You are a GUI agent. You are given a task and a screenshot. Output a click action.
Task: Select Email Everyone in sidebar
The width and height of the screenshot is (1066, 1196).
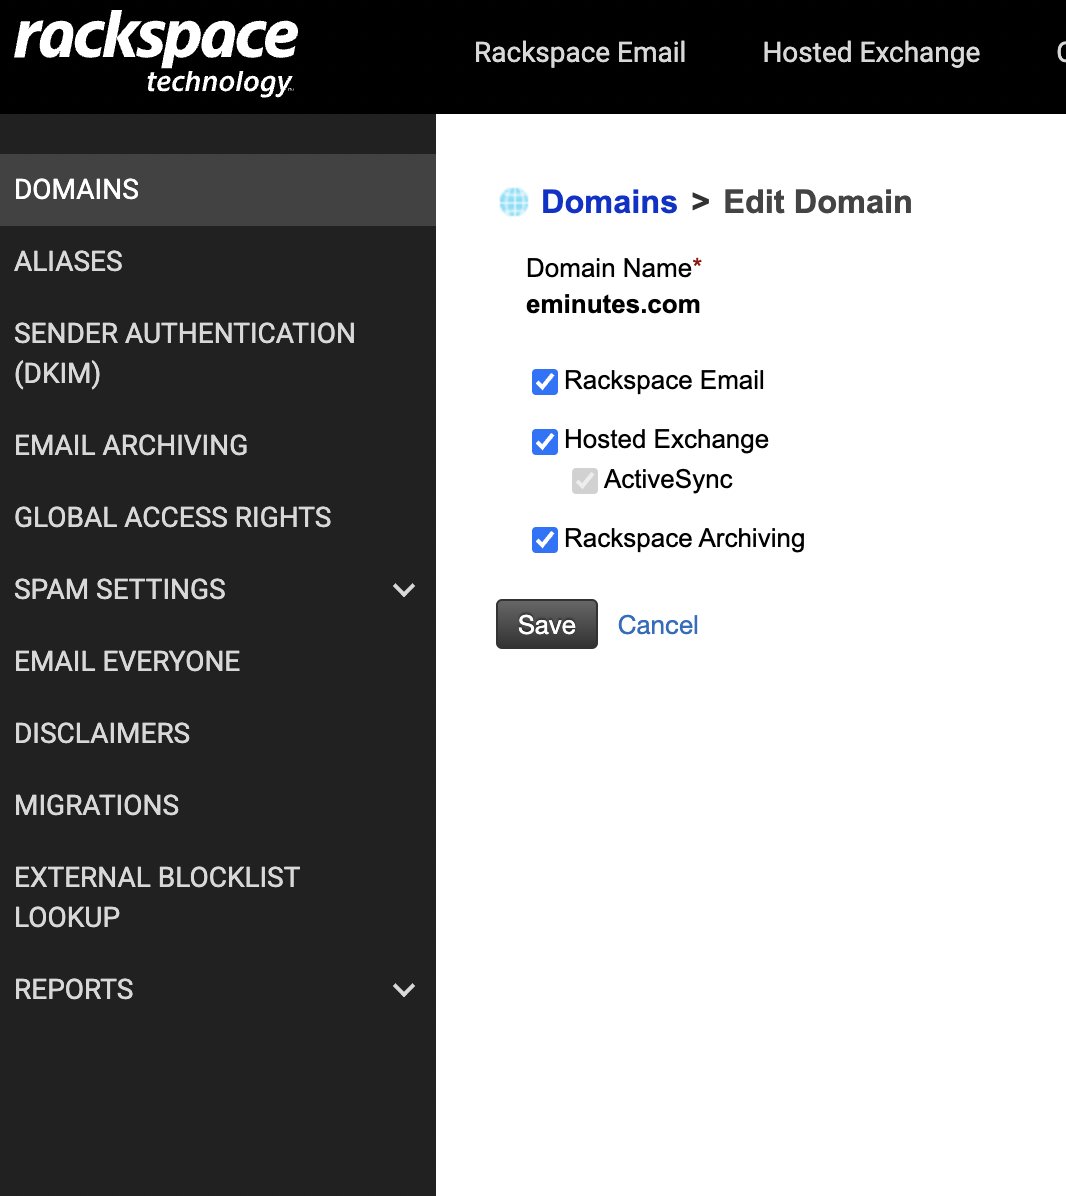point(217,661)
